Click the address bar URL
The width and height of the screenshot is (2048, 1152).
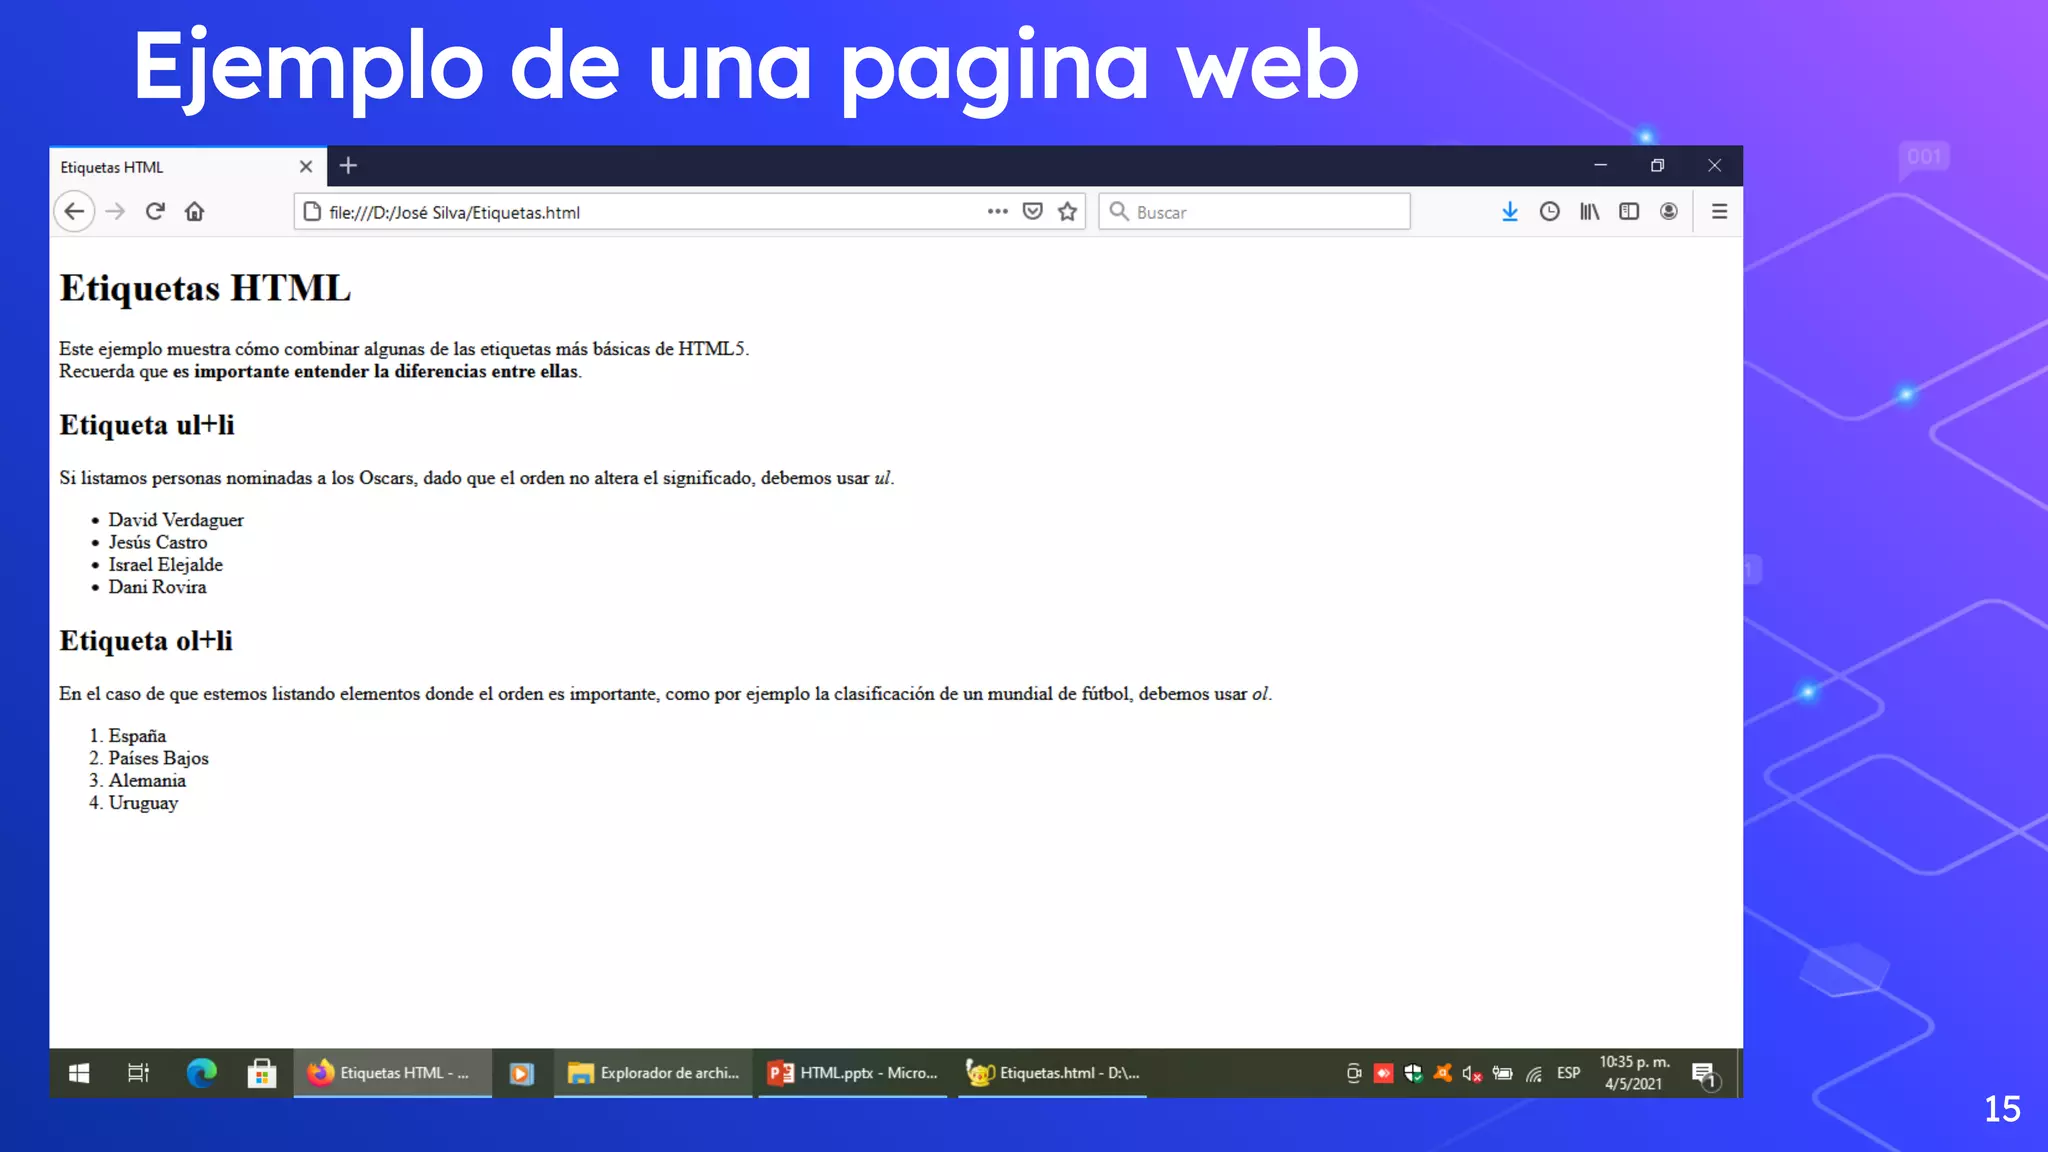pos(455,212)
